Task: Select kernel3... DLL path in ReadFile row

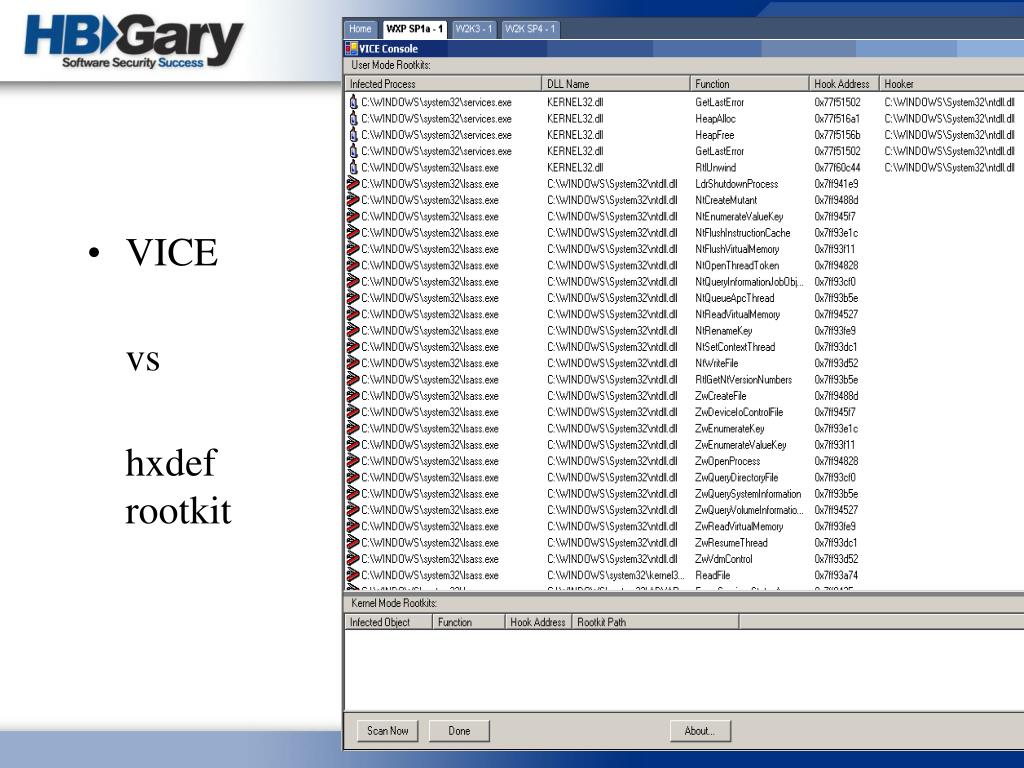Action: click(x=615, y=576)
